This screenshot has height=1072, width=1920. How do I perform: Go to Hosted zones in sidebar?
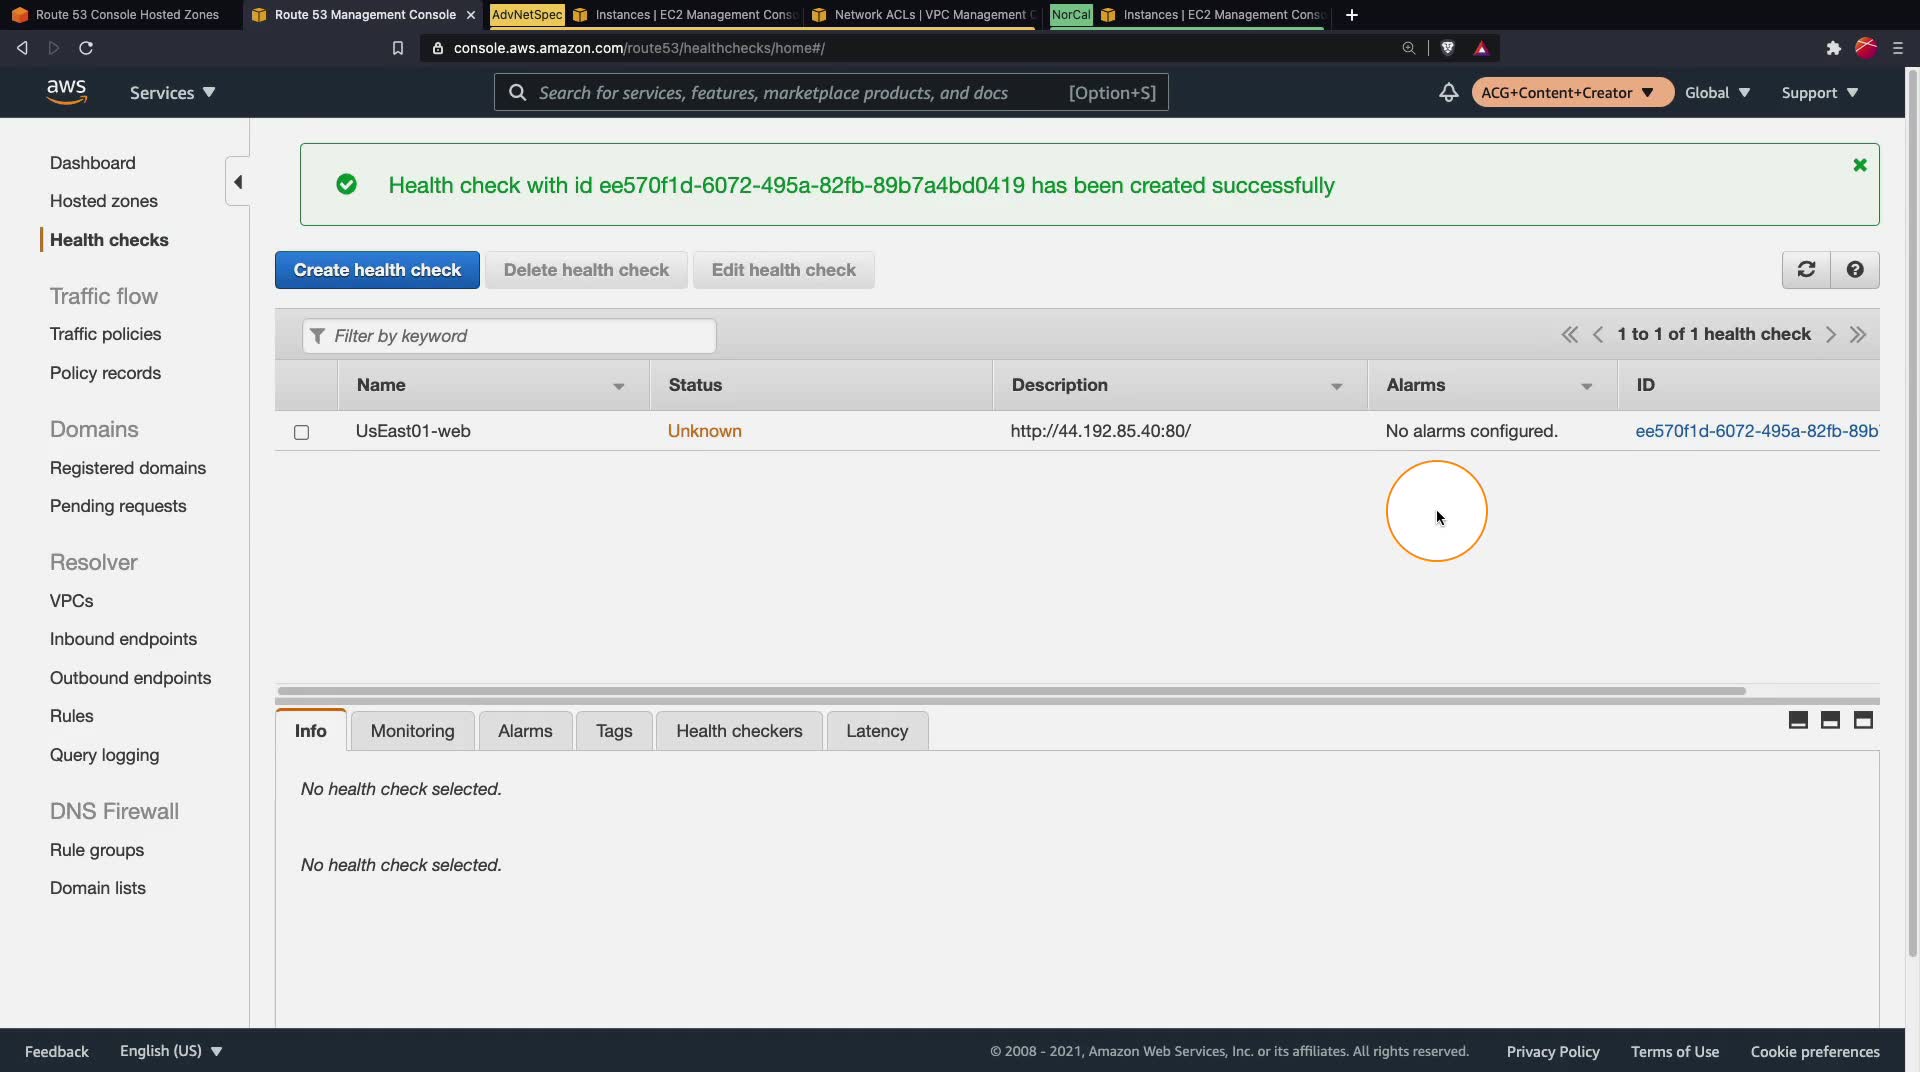pyautogui.click(x=104, y=201)
